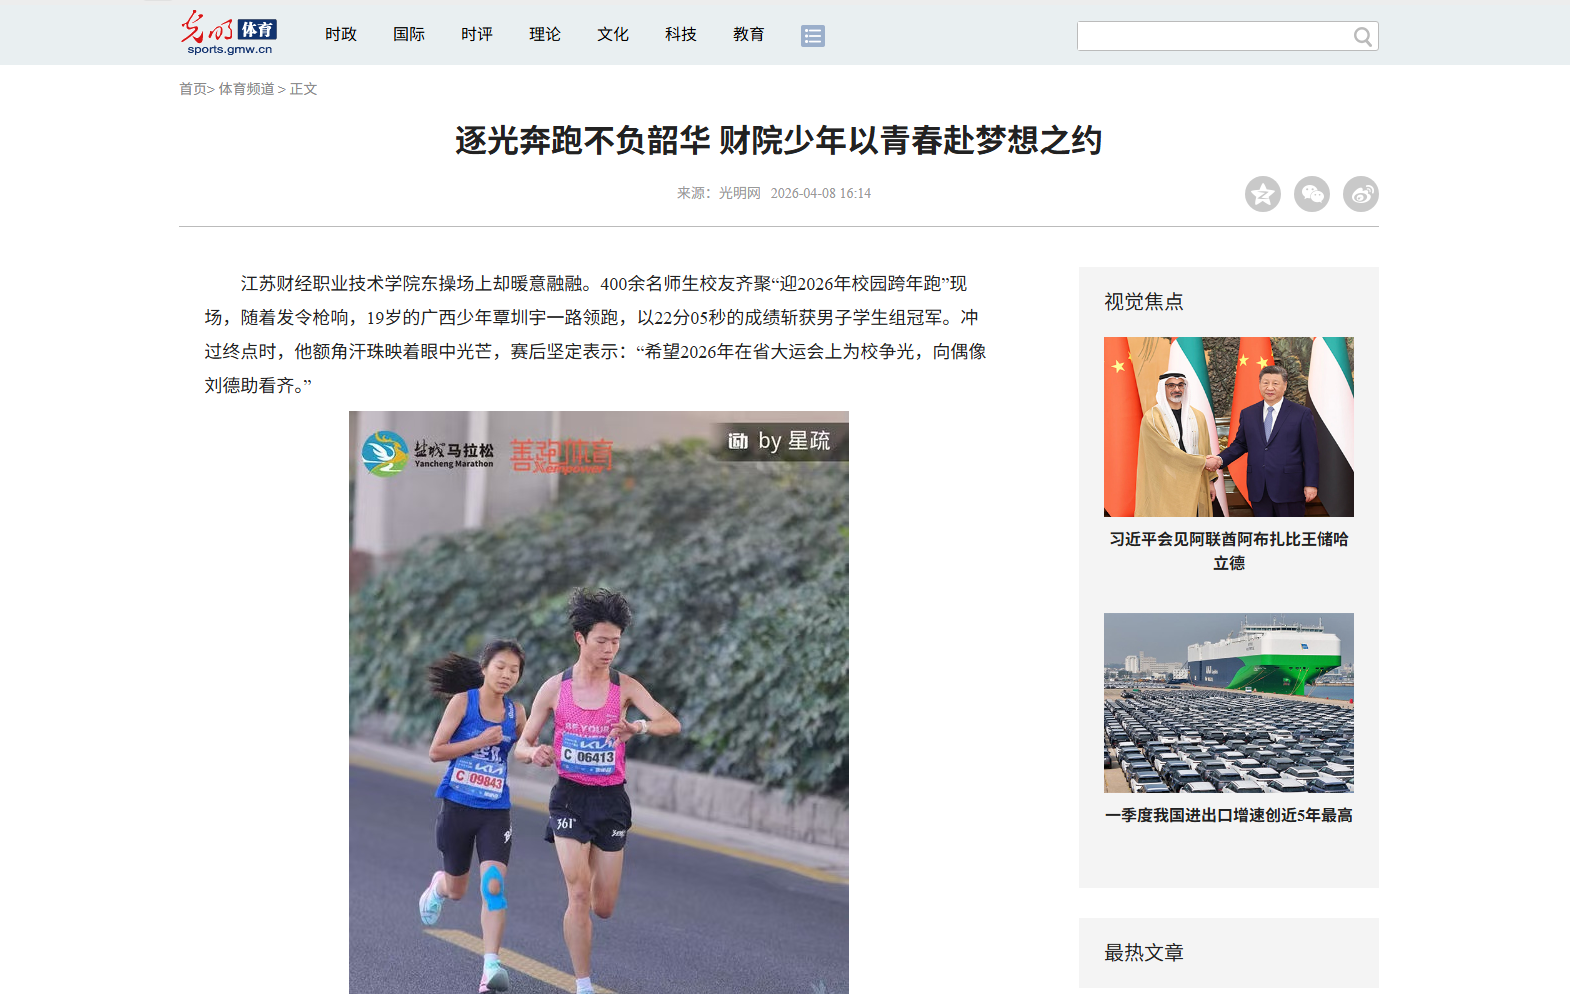Open the 国际 navigation item

(x=409, y=34)
